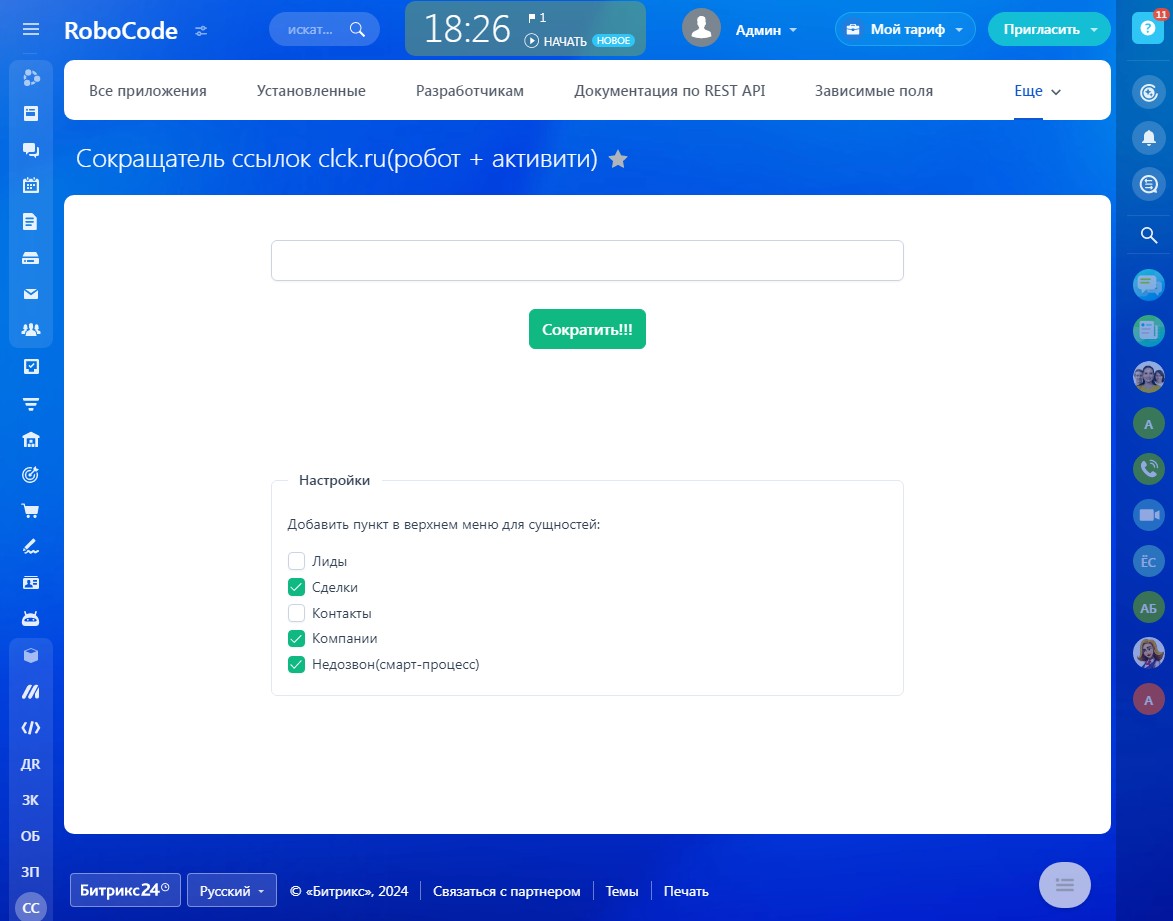1173x921 pixels.
Task: Click the RoboCode portal logo
Action: [121, 30]
